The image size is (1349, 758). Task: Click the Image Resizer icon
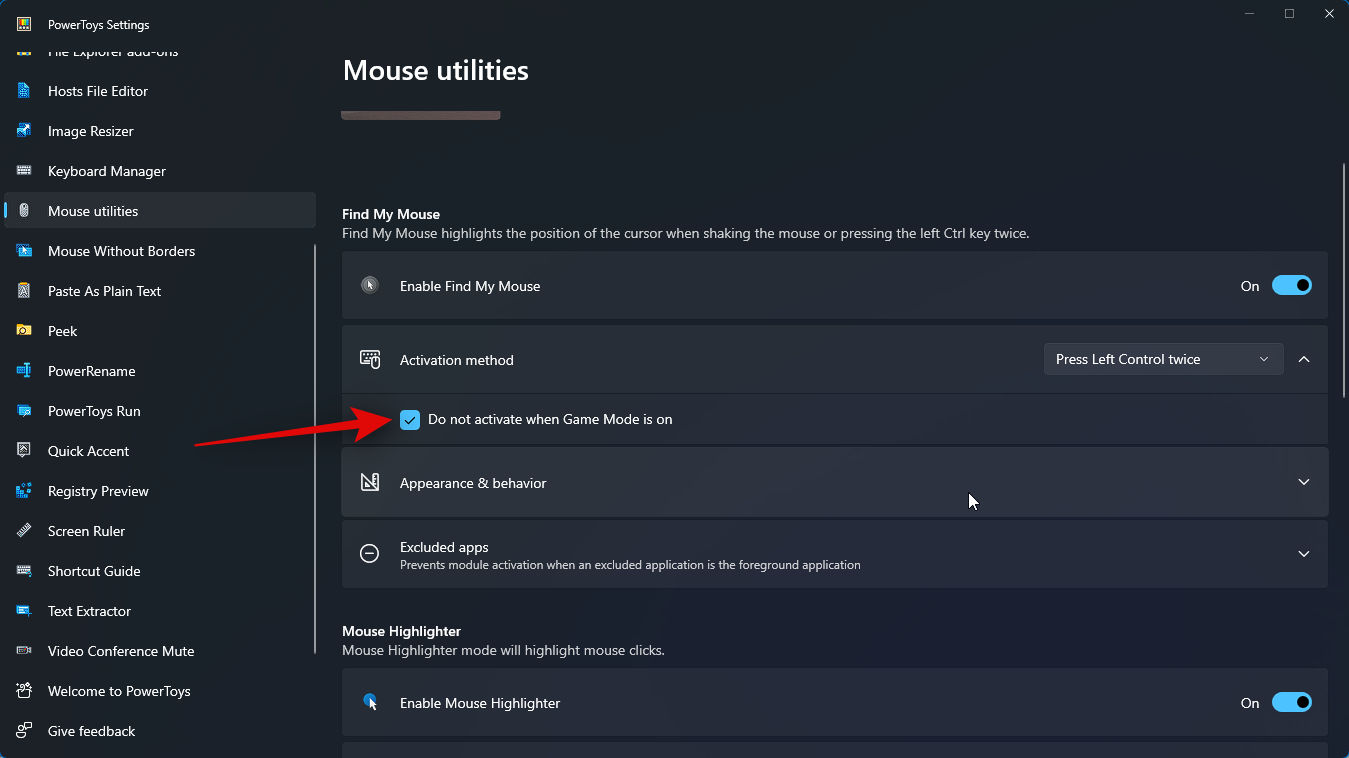coord(24,131)
